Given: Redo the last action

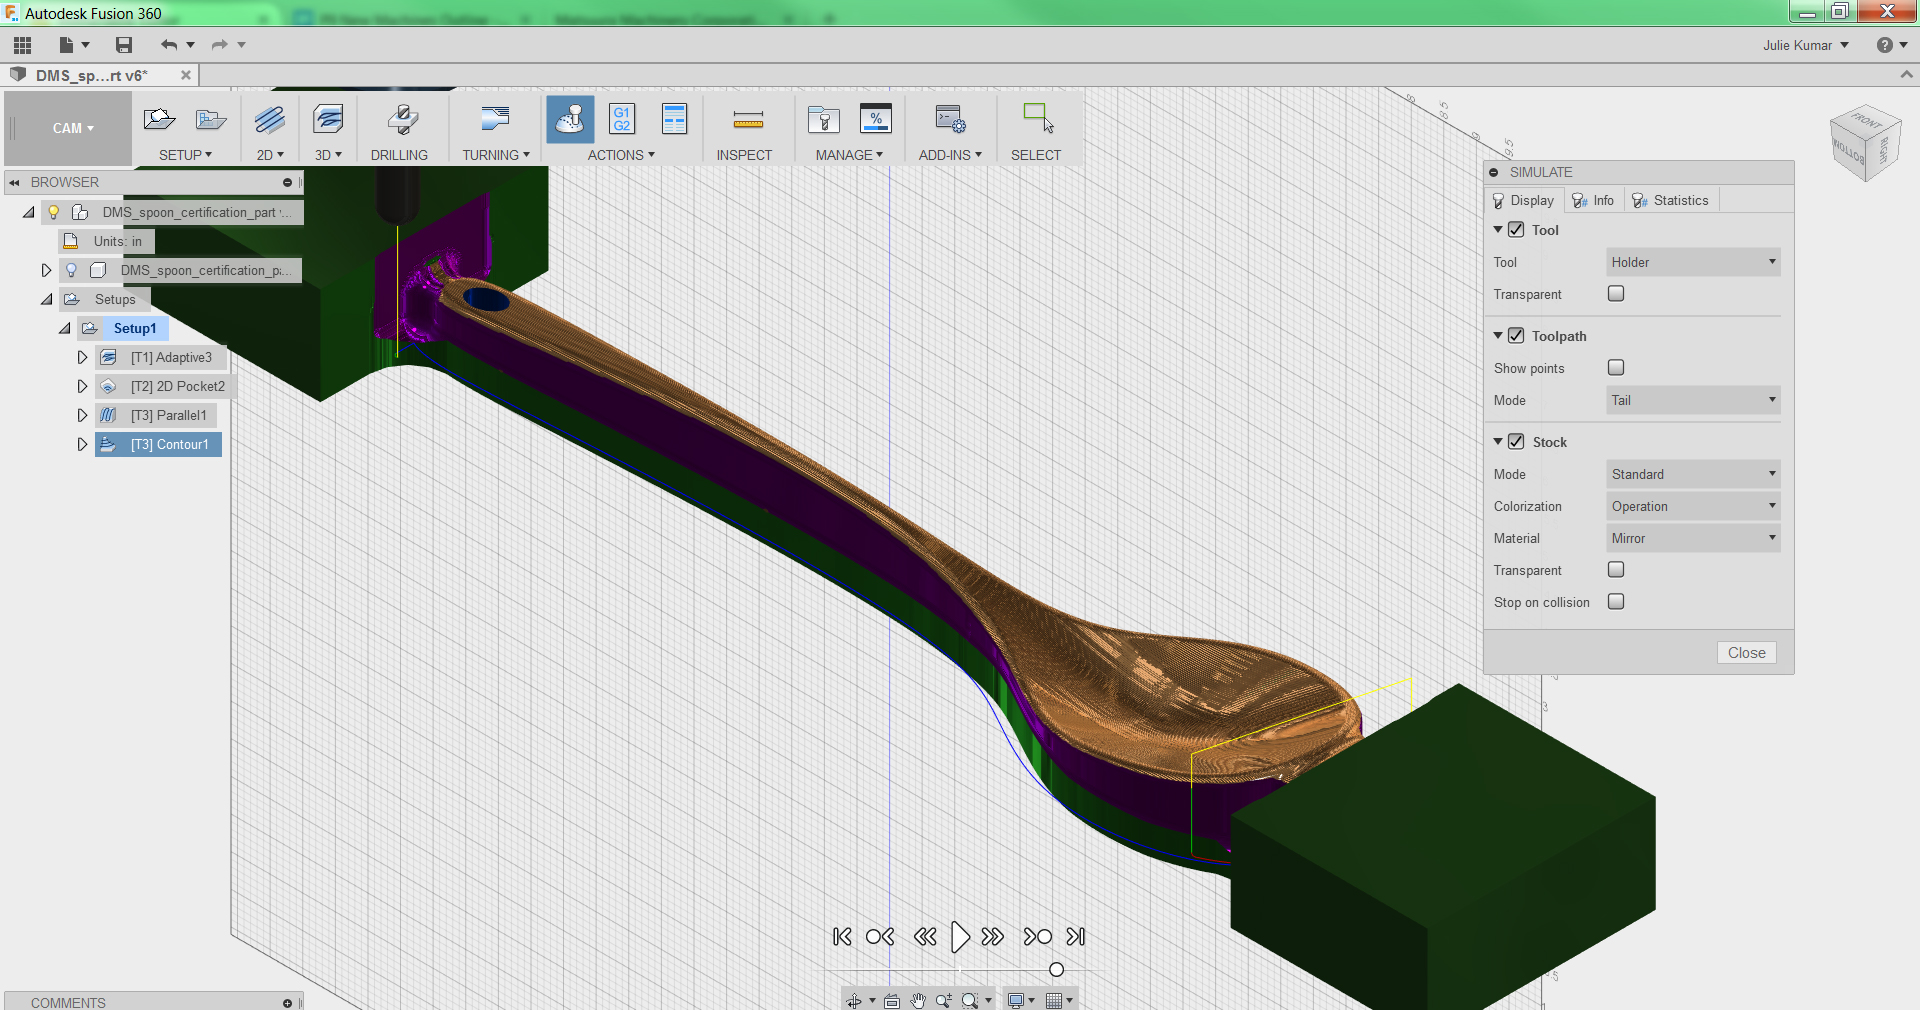Looking at the screenshot, I should pyautogui.click(x=219, y=45).
